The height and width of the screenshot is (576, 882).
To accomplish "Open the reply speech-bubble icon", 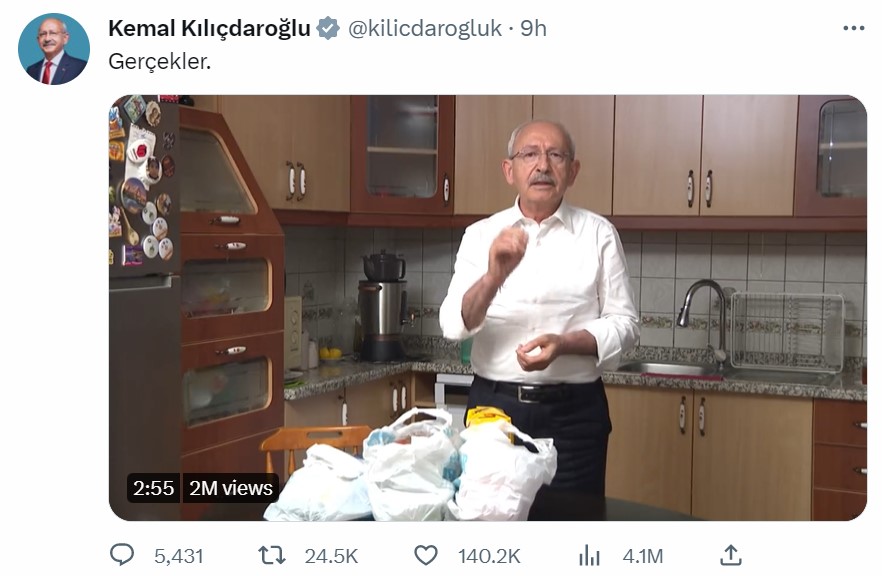I will (x=122, y=555).
